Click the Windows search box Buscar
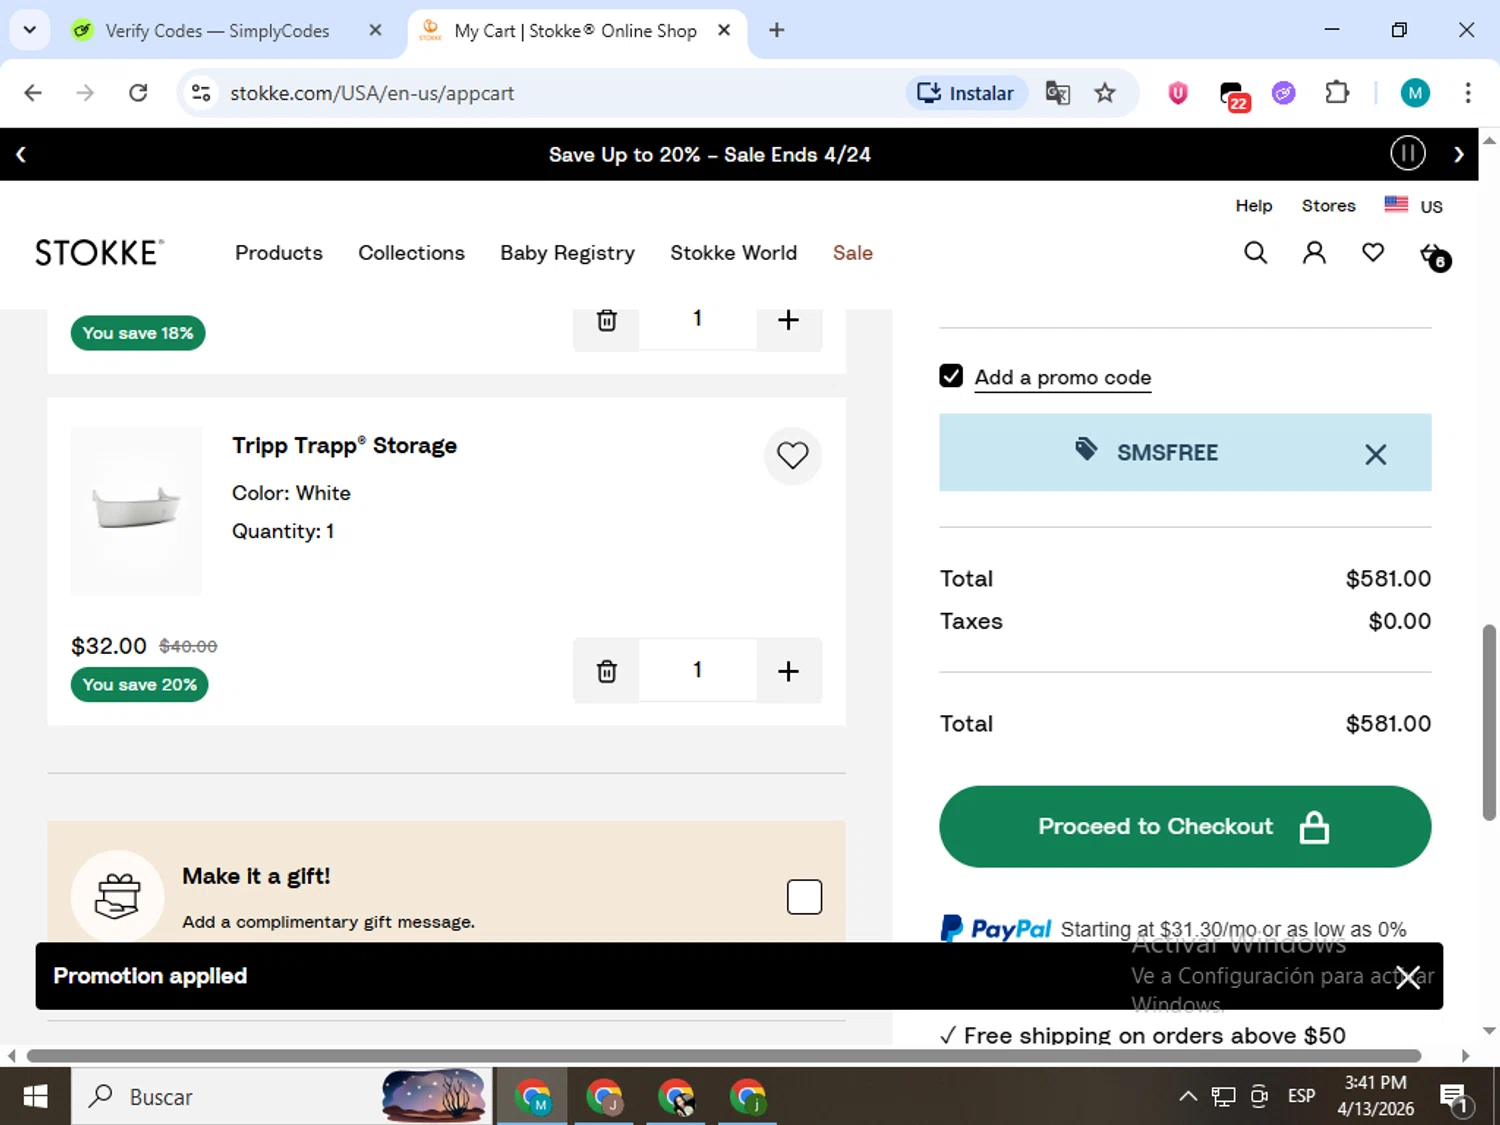This screenshot has height=1125, width=1500. pos(281,1097)
